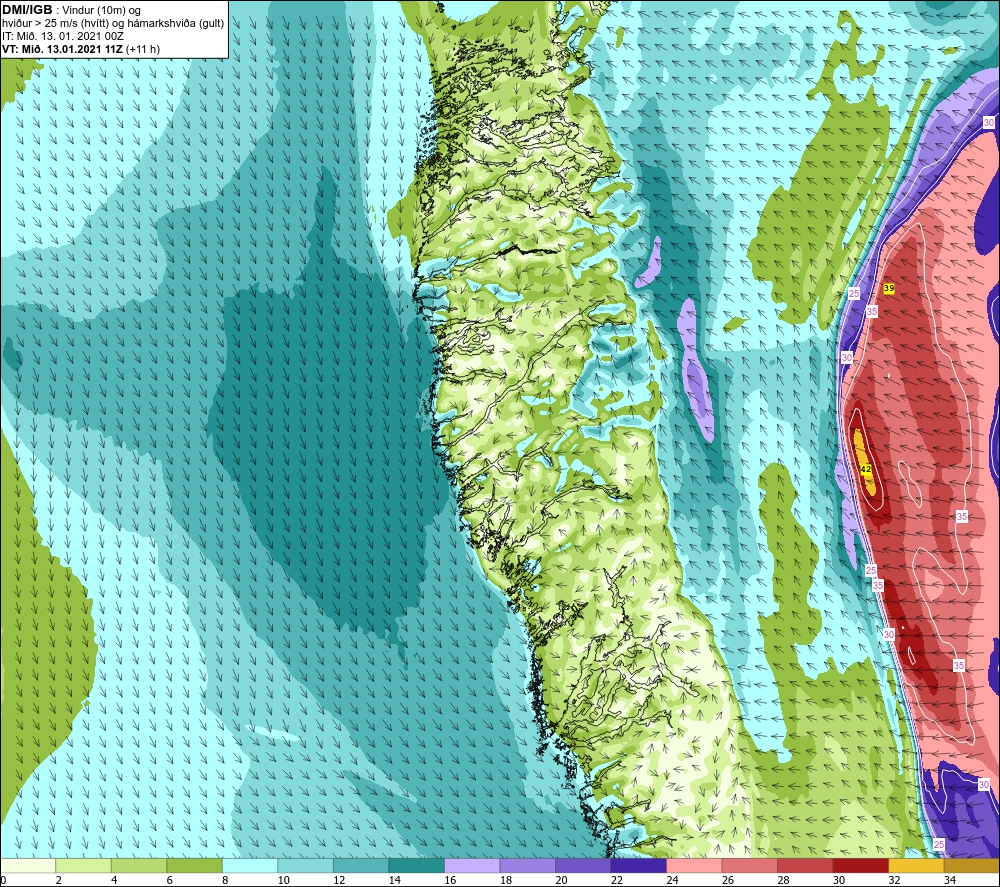
Task: Select the light green 2–4 m/s legend swatch
Action: click(84, 865)
